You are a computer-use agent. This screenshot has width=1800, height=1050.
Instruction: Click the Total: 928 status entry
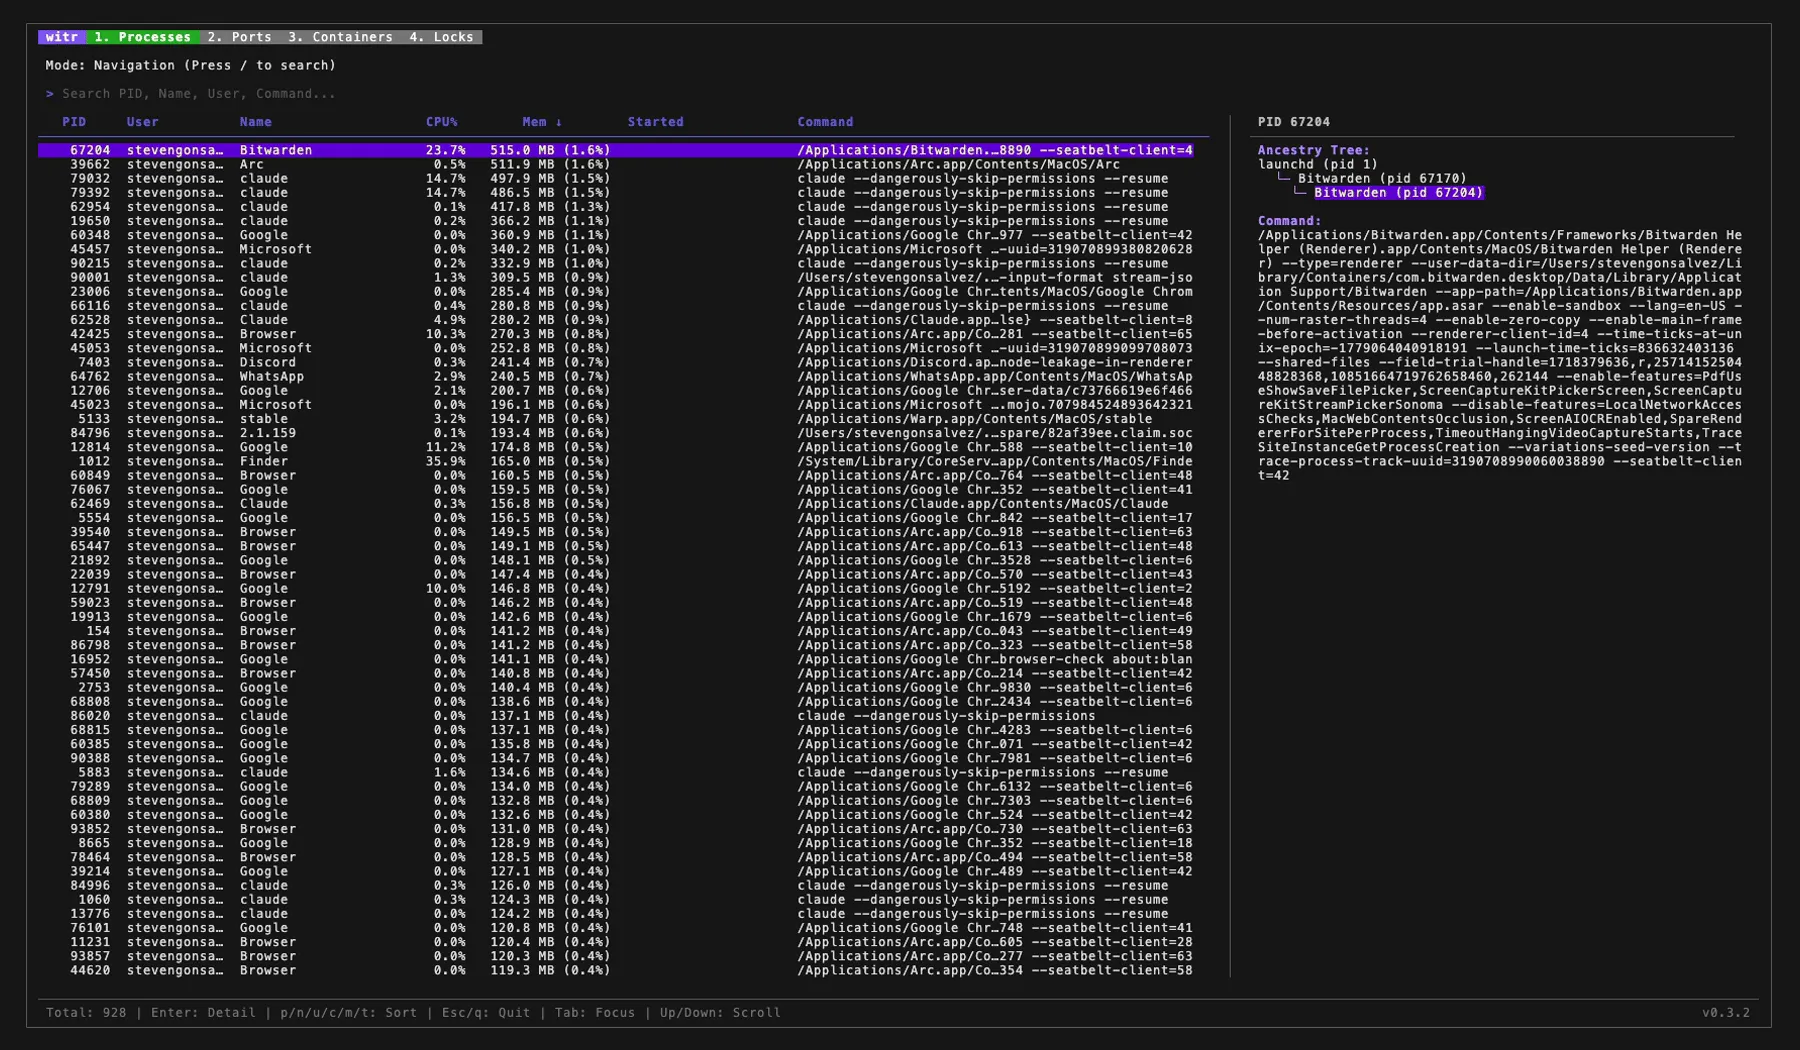click(86, 1013)
